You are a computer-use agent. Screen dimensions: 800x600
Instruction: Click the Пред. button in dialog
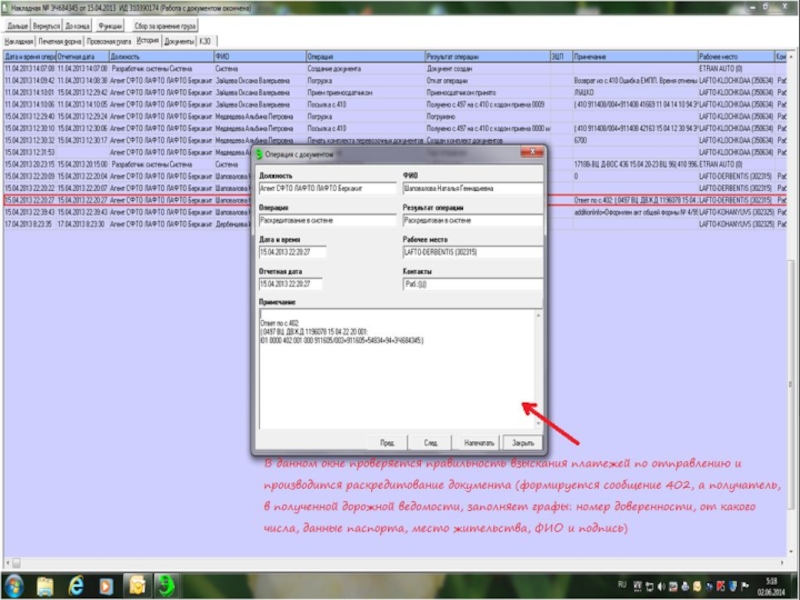[387, 443]
